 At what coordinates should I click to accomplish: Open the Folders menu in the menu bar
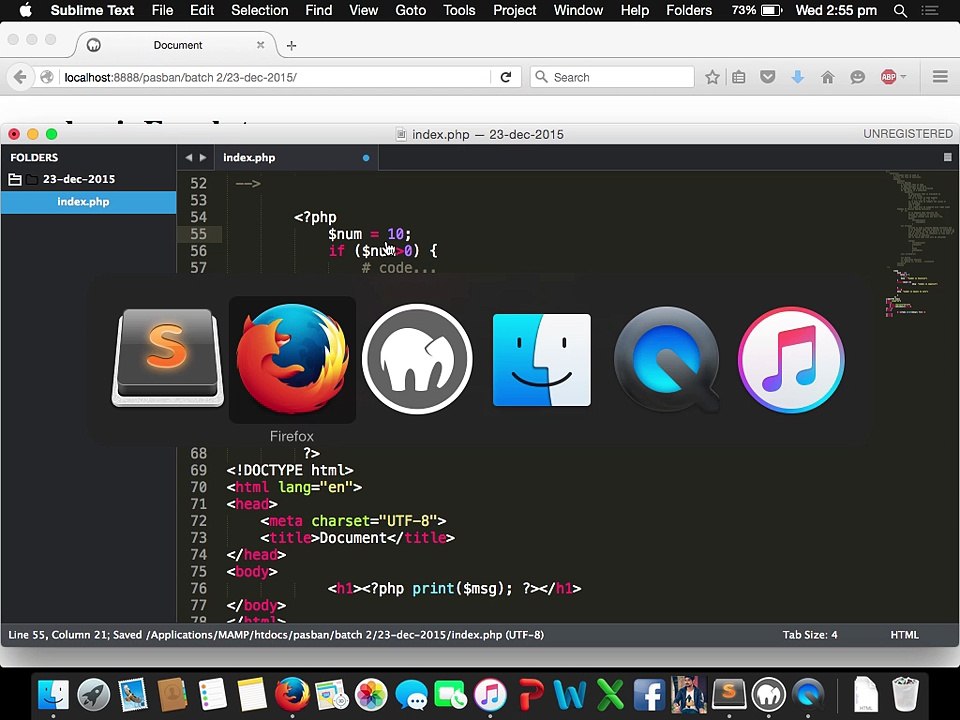tap(689, 10)
